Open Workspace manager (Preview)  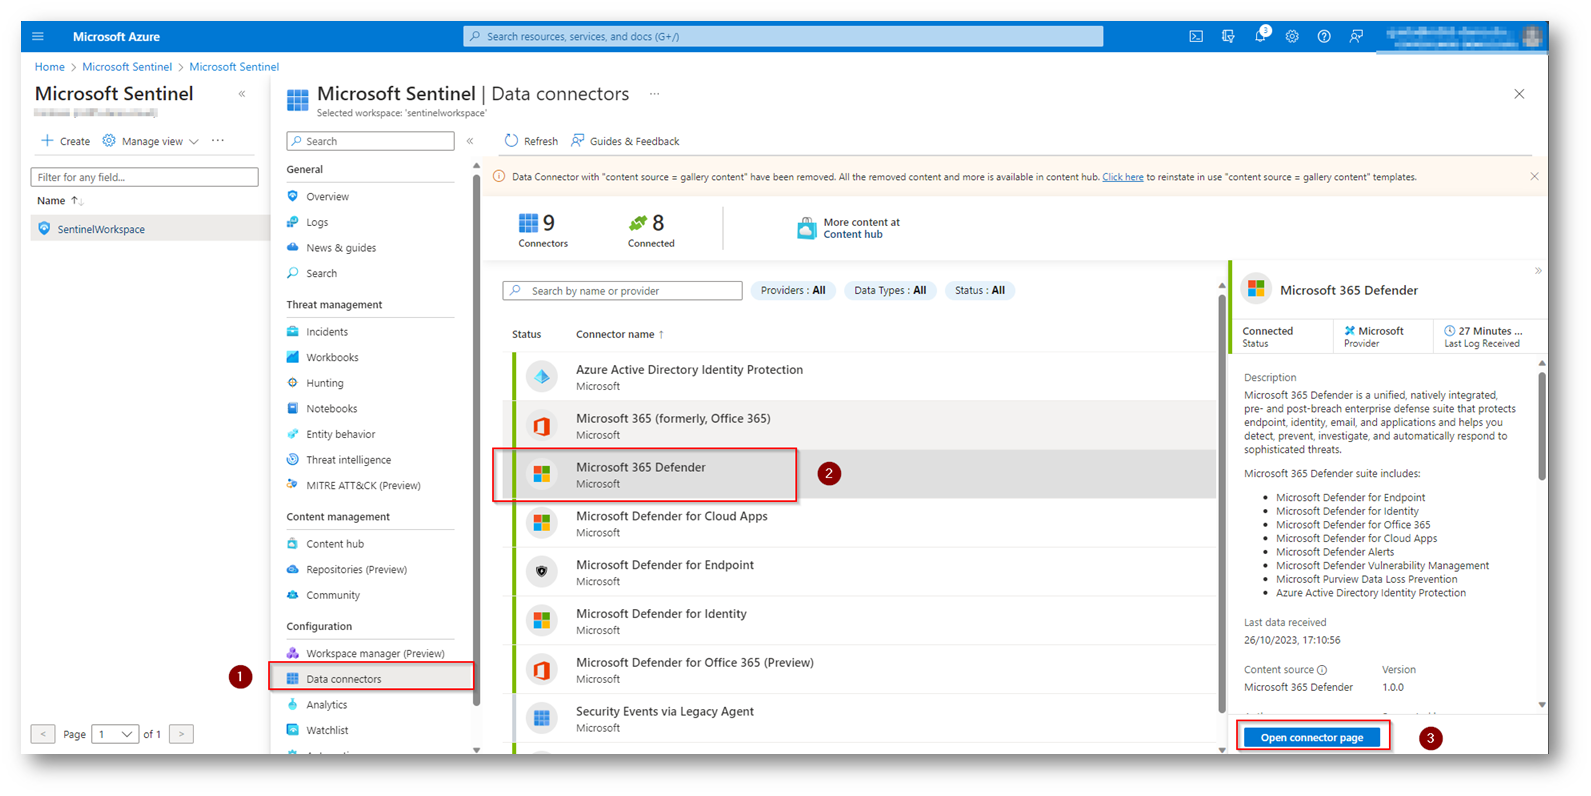(x=375, y=654)
